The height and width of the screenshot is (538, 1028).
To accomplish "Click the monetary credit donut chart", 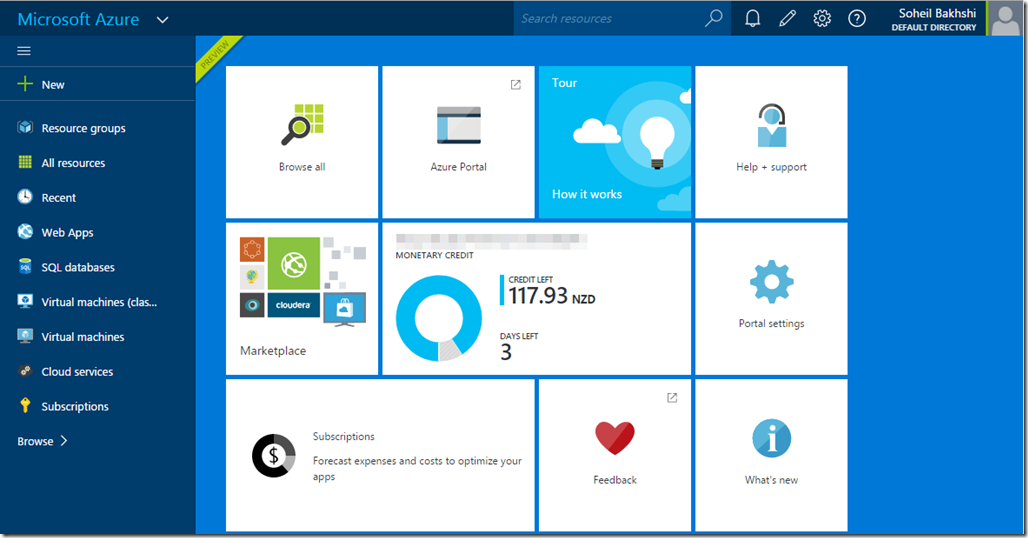I will (x=439, y=318).
